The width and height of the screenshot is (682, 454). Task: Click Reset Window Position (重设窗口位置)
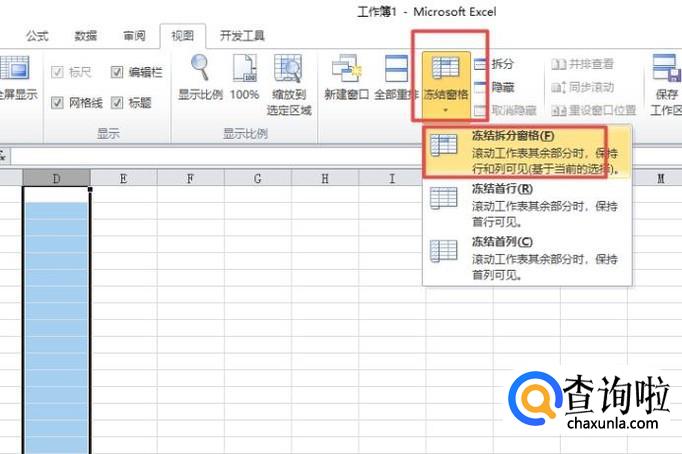point(594,110)
